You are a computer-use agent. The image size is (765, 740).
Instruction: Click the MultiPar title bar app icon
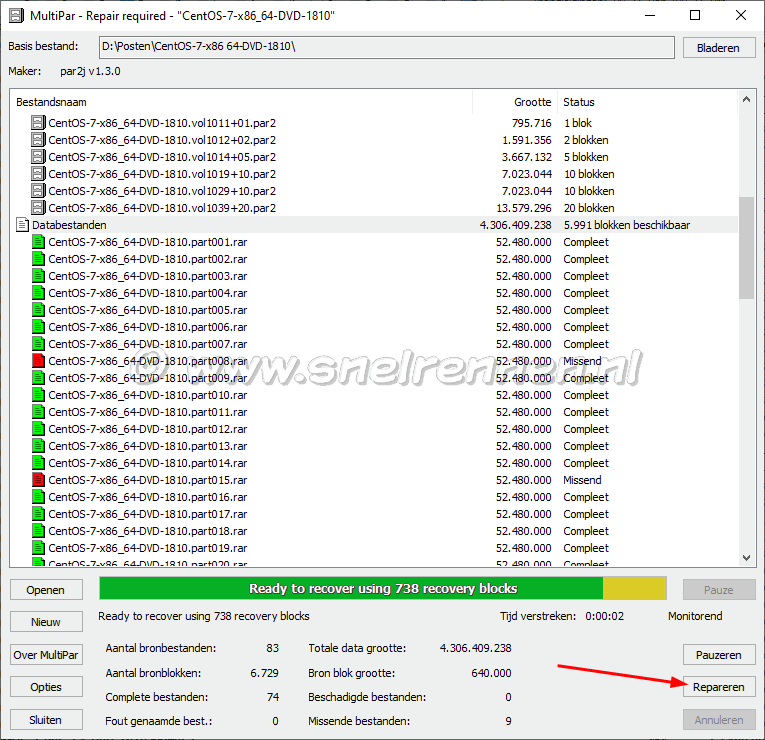(17, 16)
